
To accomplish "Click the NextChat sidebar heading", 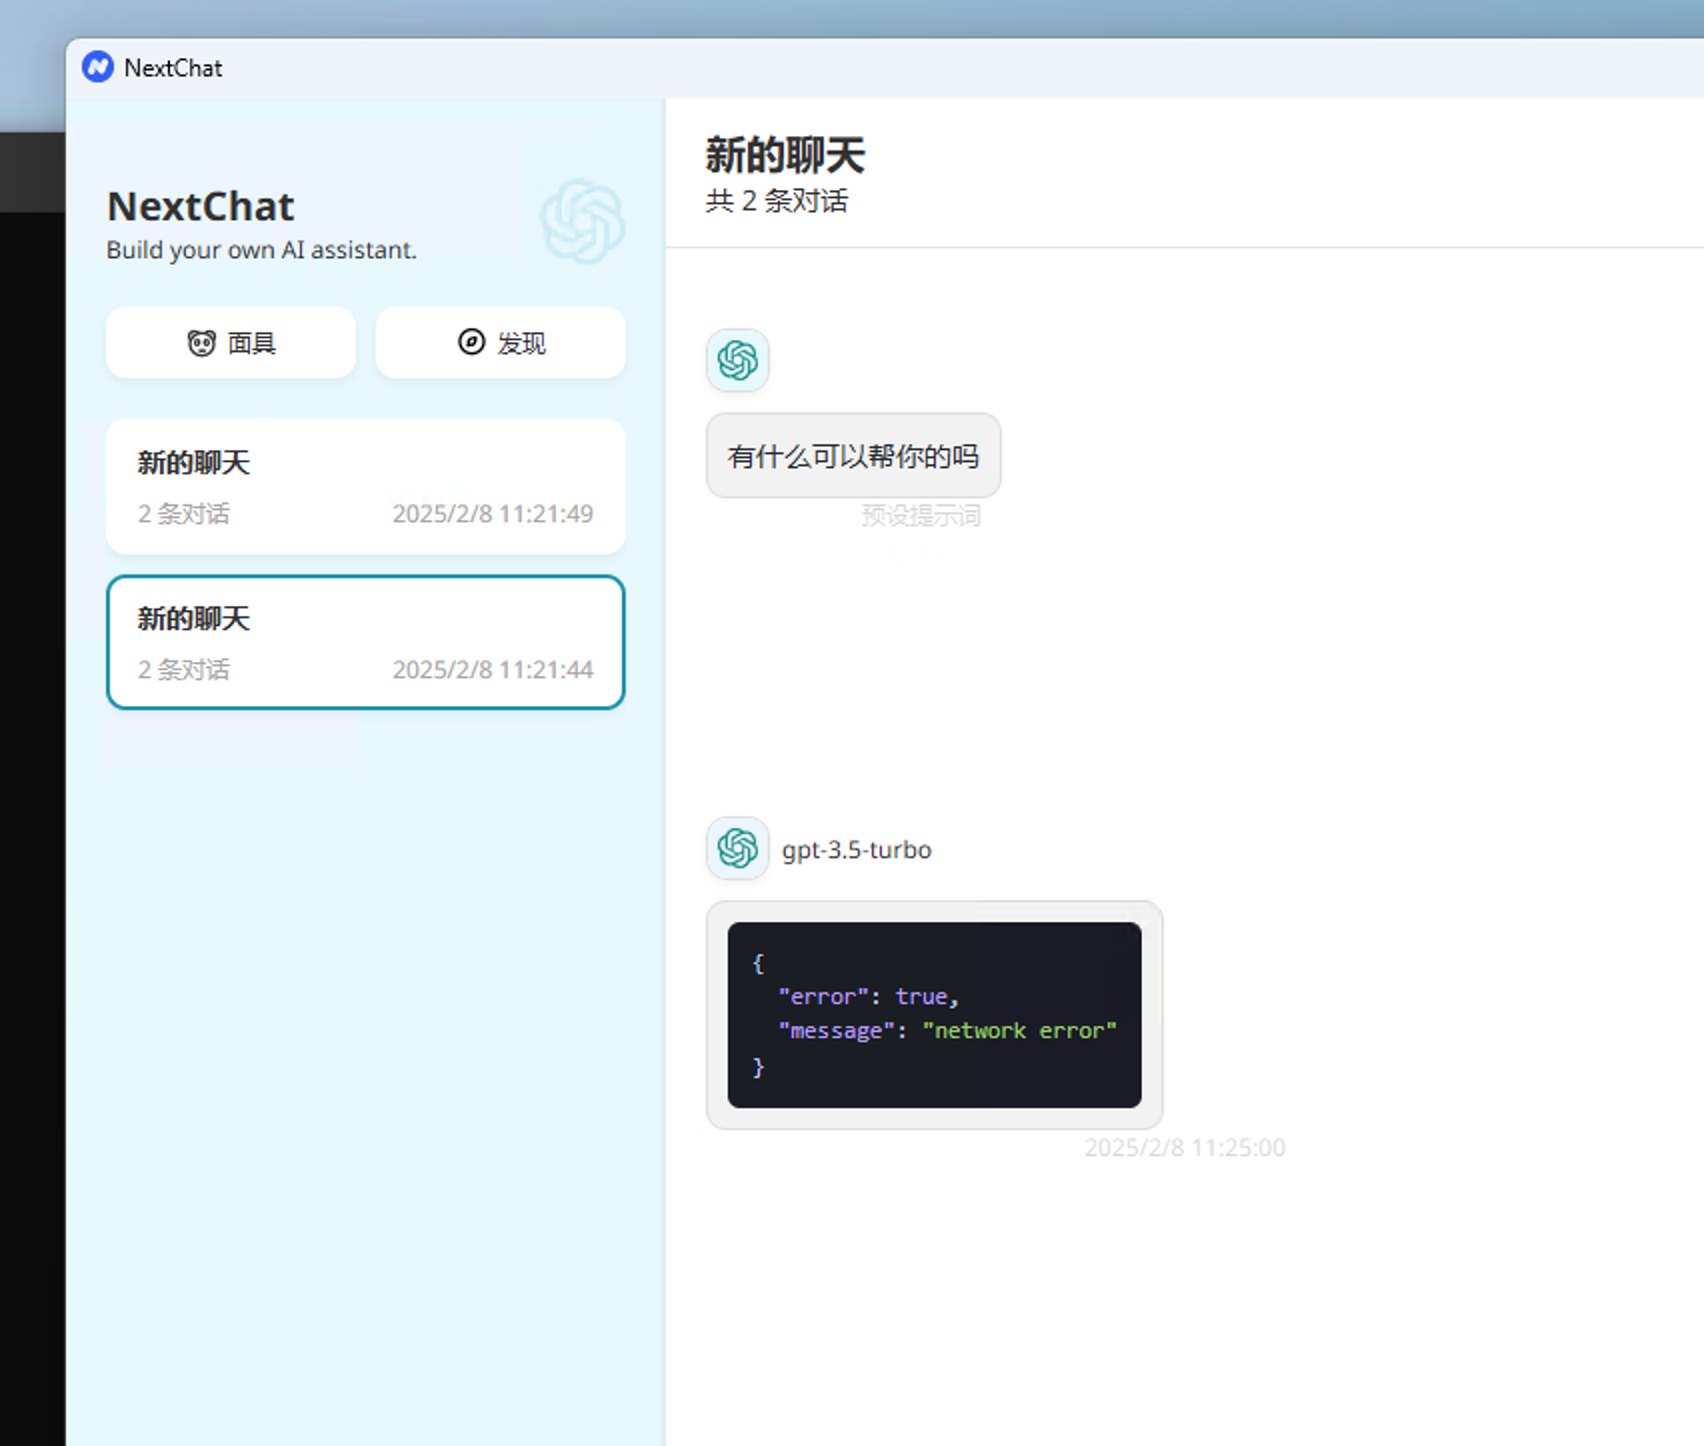I will coord(201,206).
